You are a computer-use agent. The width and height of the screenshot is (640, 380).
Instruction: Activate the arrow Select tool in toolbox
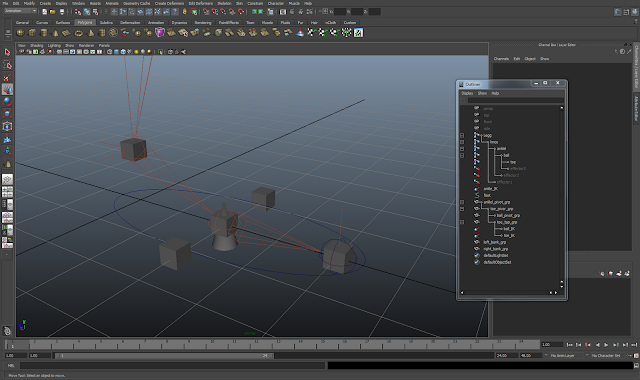tap(7, 52)
